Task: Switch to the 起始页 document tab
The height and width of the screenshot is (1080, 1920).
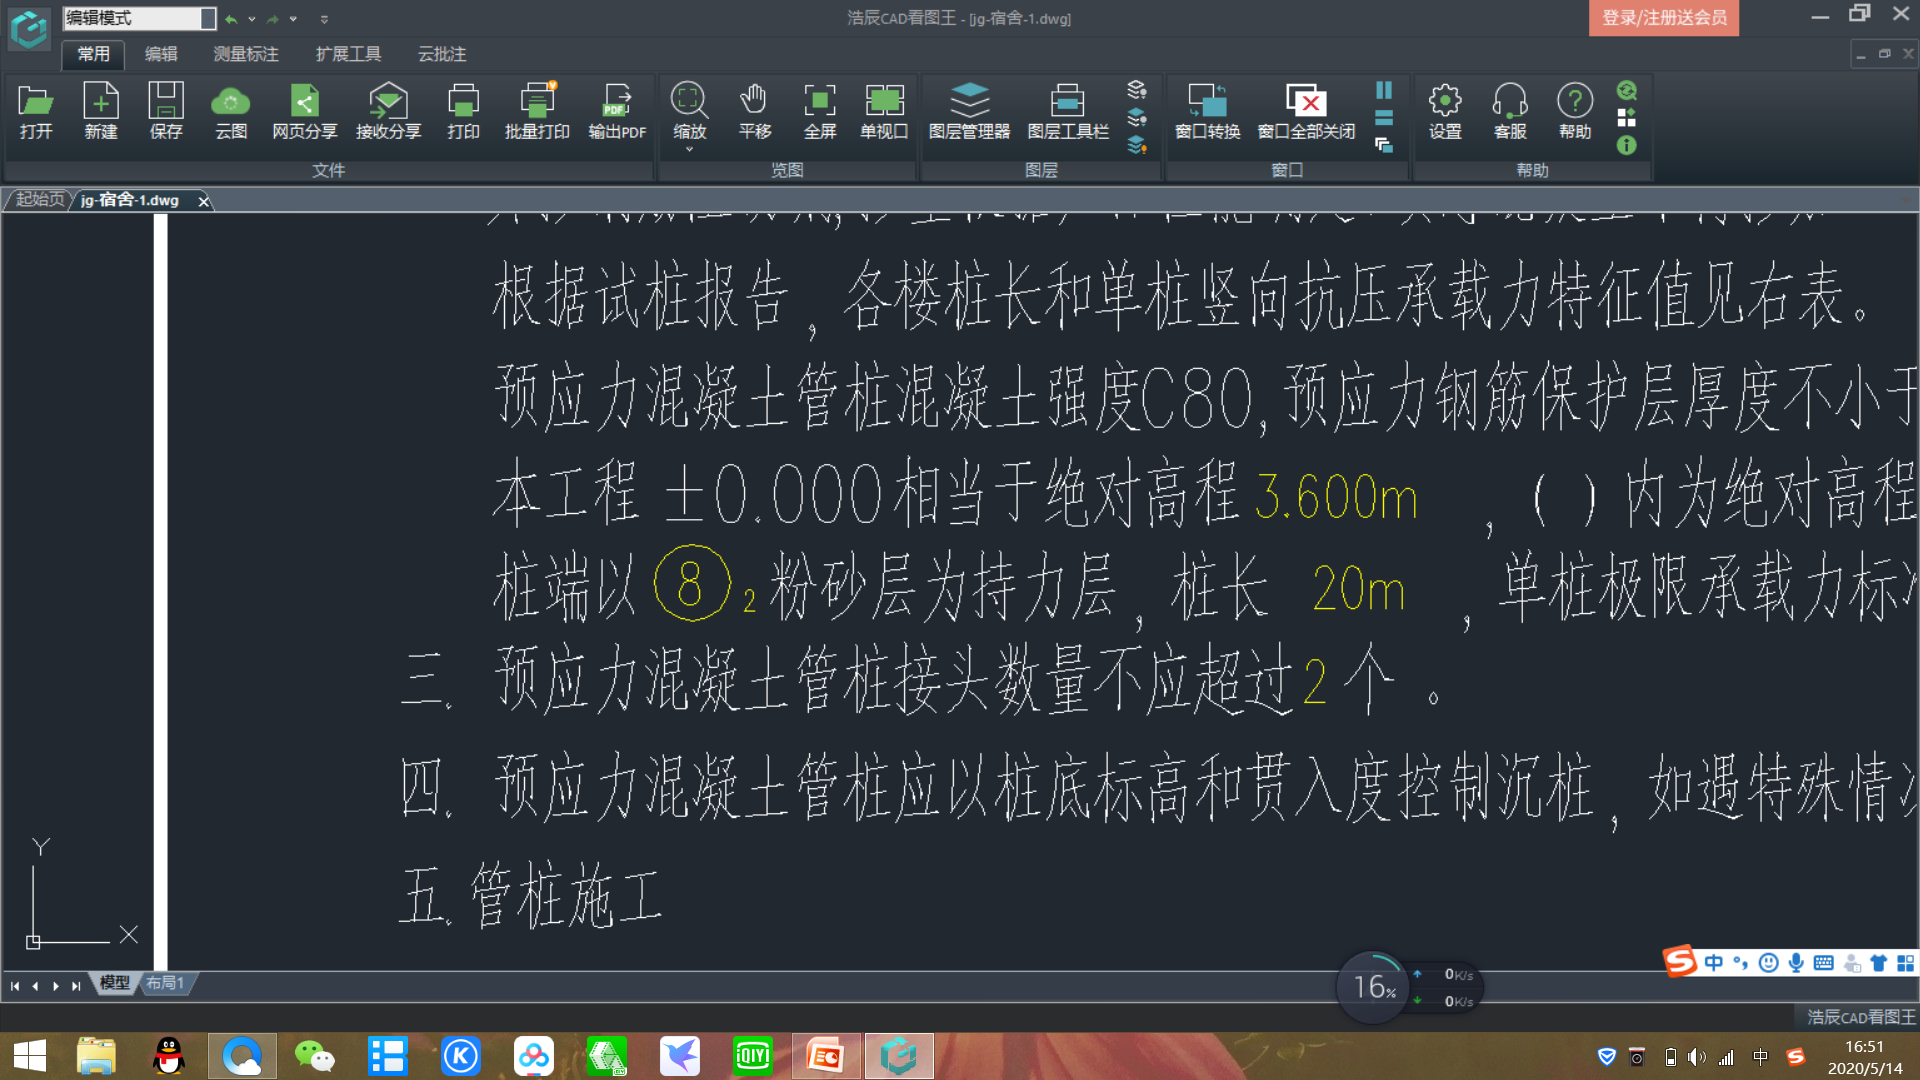Action: (x=40, y=200)
